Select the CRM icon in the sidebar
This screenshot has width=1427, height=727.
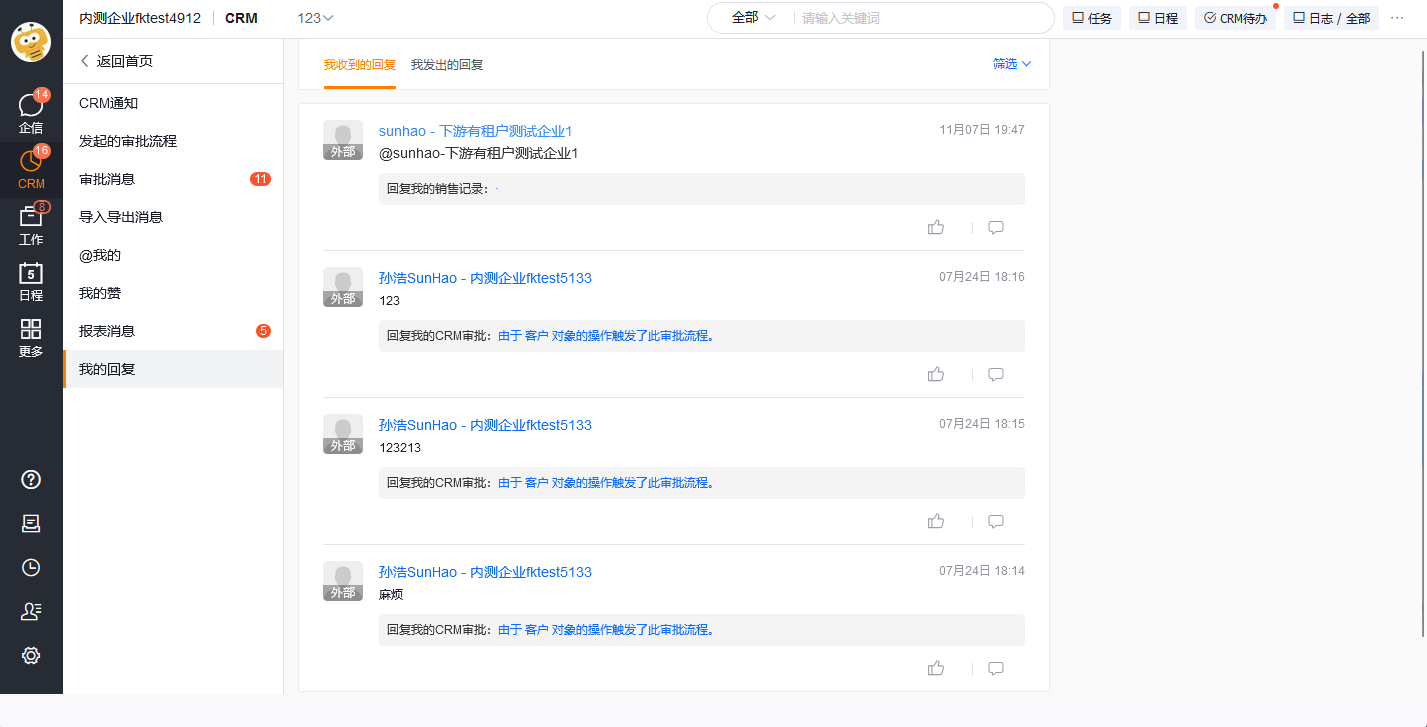pyautogui.click(x=31, y=165)
